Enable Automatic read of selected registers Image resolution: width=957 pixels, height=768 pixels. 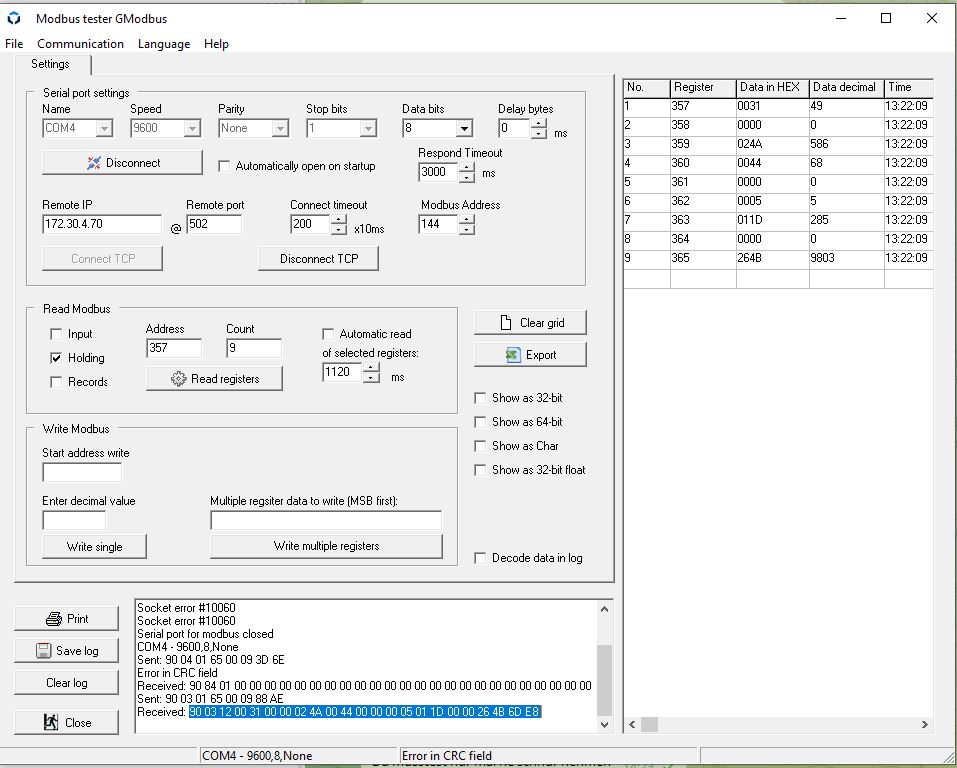coord(328,334)
